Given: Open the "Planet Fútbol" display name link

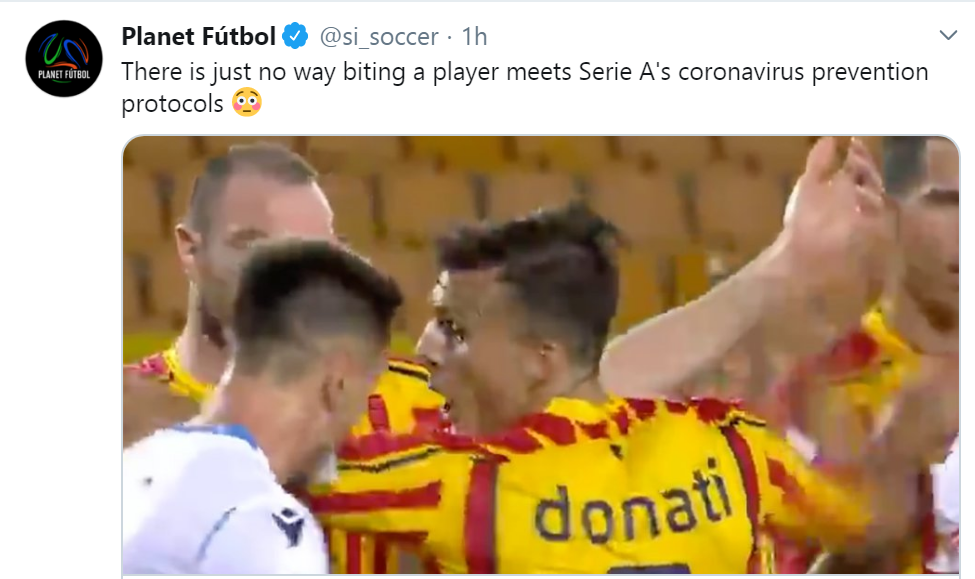Looking at the screenshot, I should pos(198,37).
